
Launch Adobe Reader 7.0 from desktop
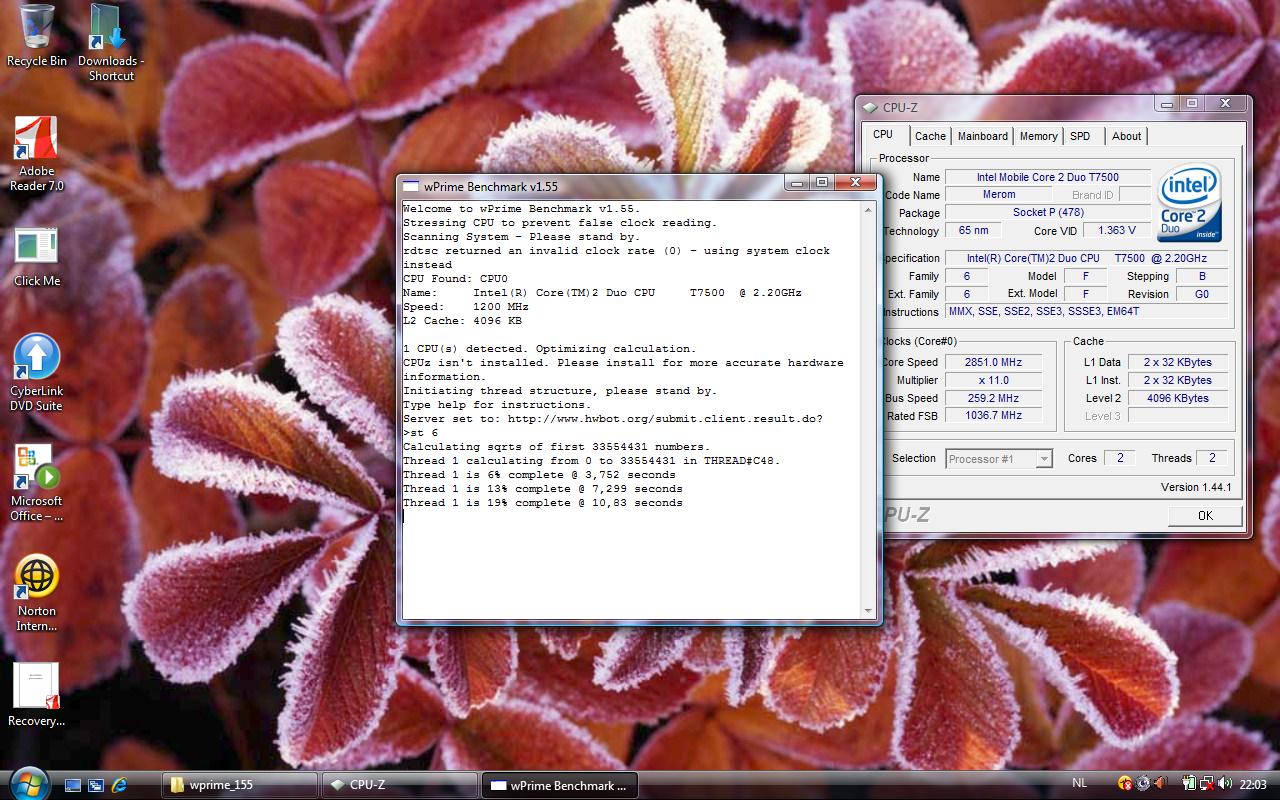[37, 153]
